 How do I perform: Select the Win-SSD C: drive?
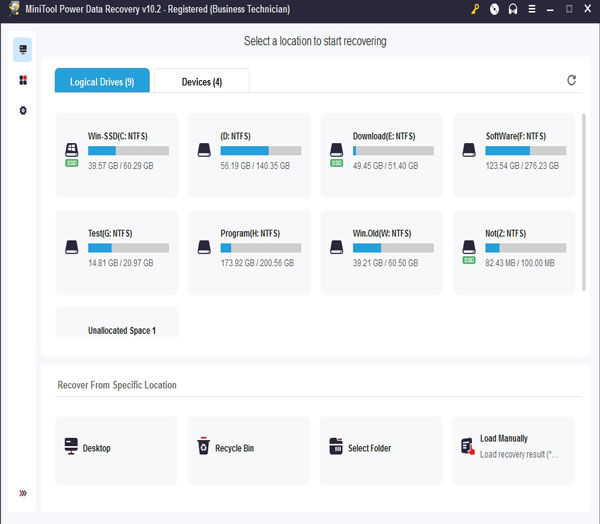[117, 155]
